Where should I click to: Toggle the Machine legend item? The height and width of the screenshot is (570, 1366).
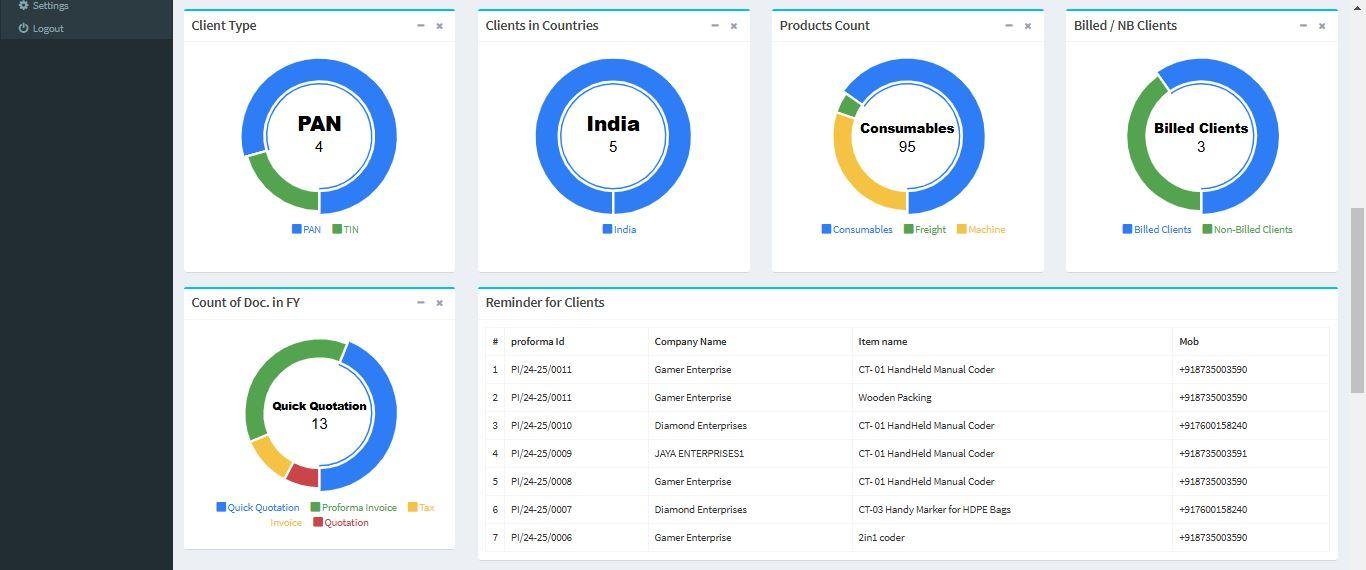coord(981,229)
